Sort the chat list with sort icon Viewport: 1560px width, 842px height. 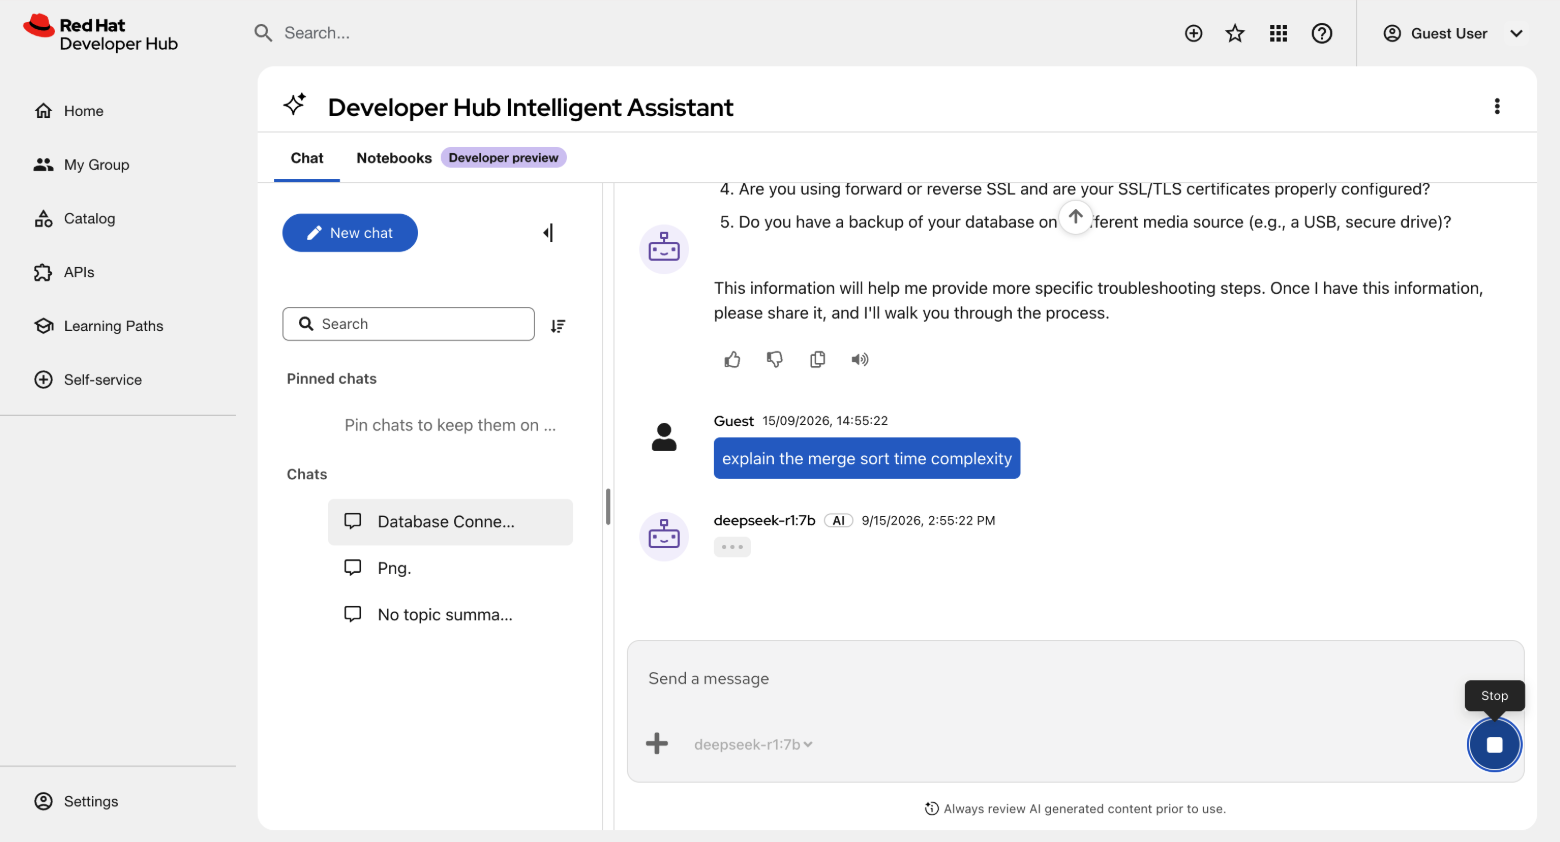point(558,325)
